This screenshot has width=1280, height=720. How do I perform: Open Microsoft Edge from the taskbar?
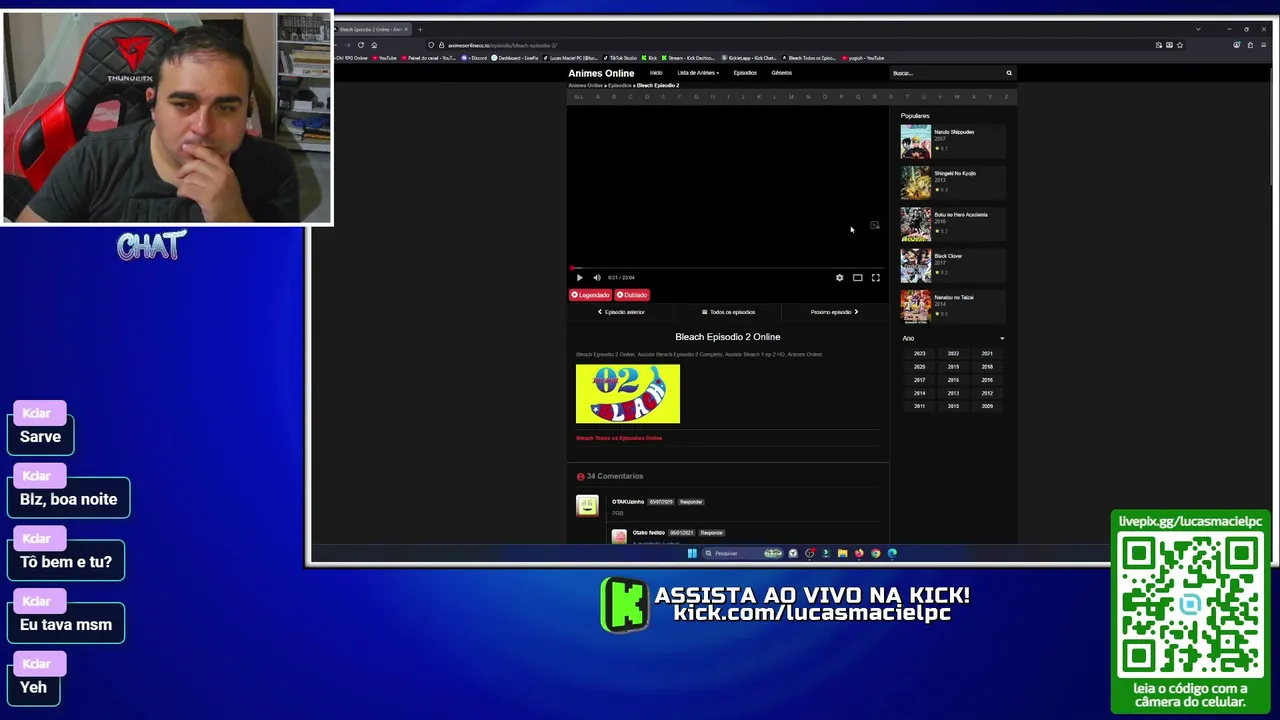pos(892,553)
